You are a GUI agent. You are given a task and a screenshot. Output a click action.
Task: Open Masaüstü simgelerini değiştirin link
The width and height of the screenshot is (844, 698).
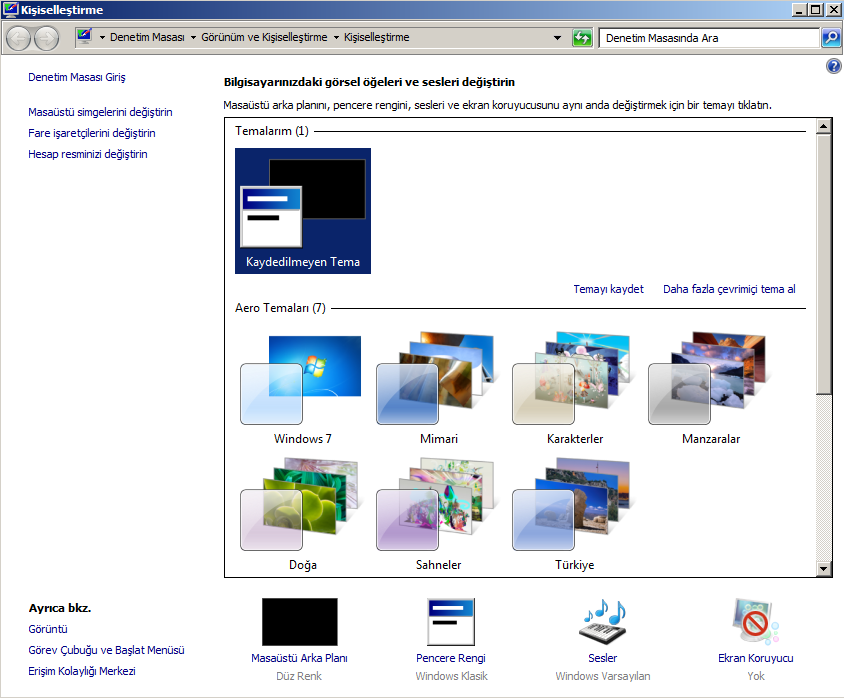tap(100, 112)
